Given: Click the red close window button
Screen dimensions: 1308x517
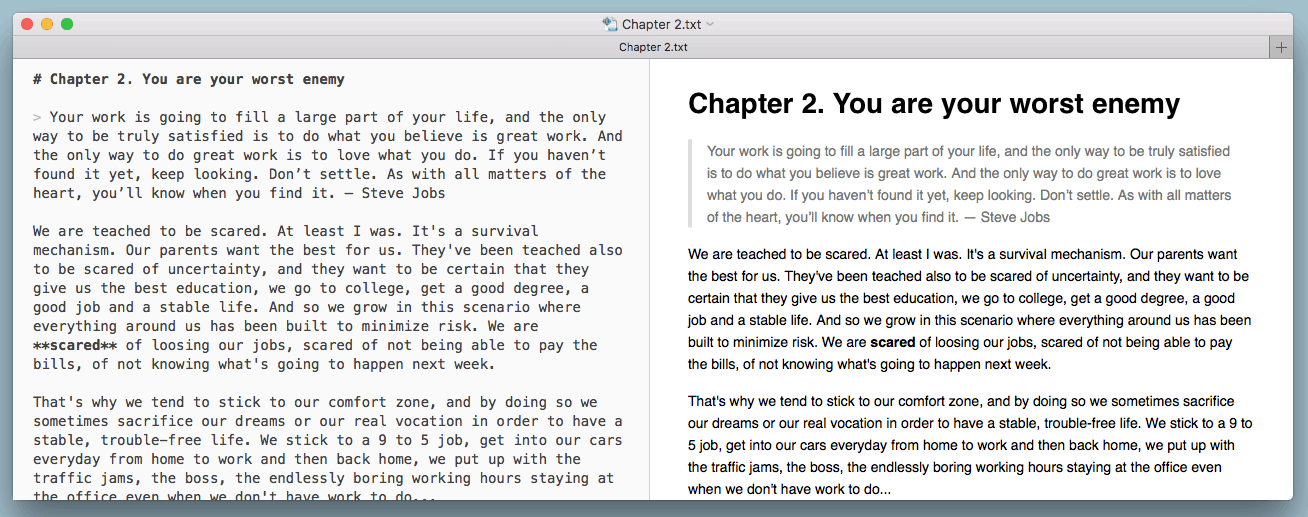Looking at the screenshot, I should coord(27,24).
